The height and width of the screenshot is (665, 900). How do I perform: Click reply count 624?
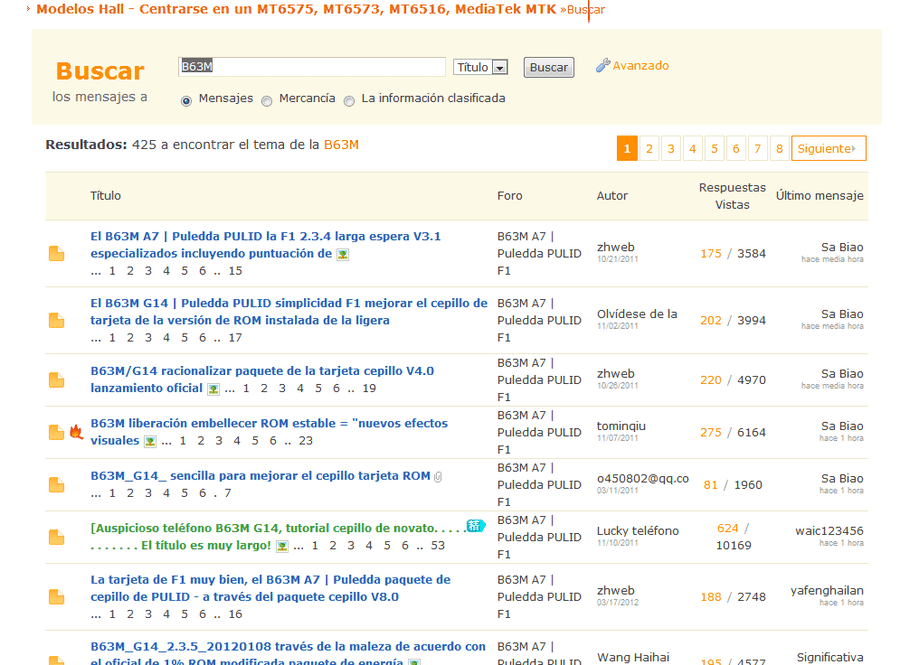coord(727,528)
